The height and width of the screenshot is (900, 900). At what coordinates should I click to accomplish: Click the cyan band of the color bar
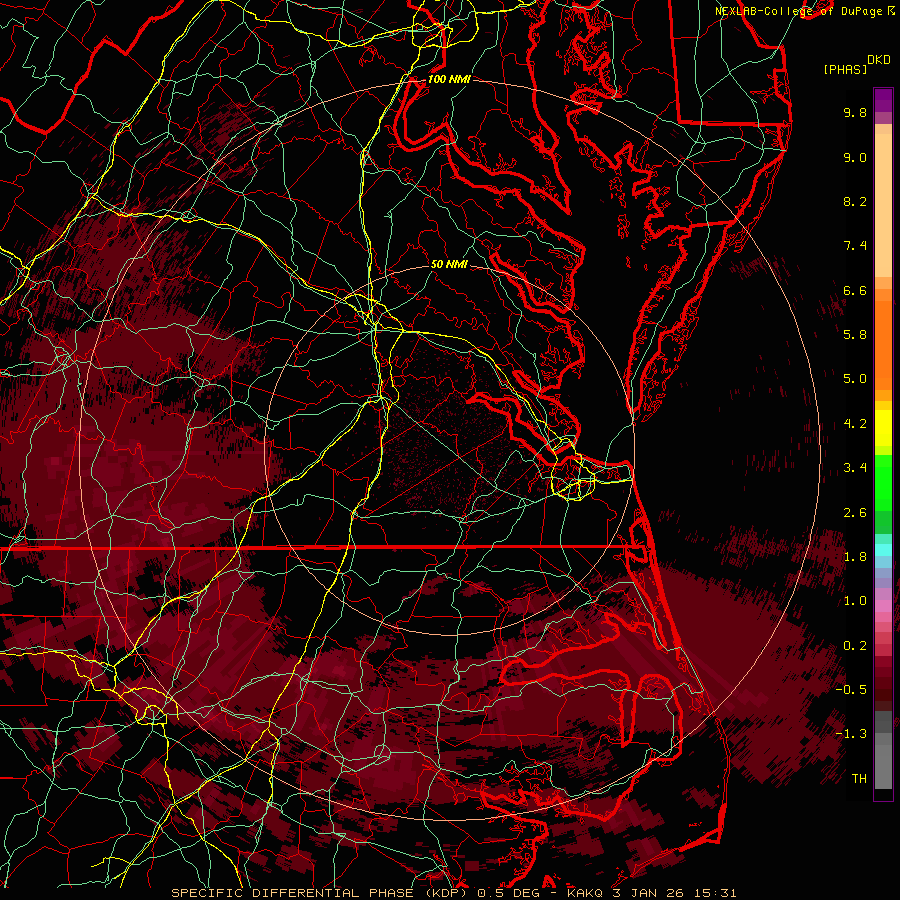[x=883, y=550]
